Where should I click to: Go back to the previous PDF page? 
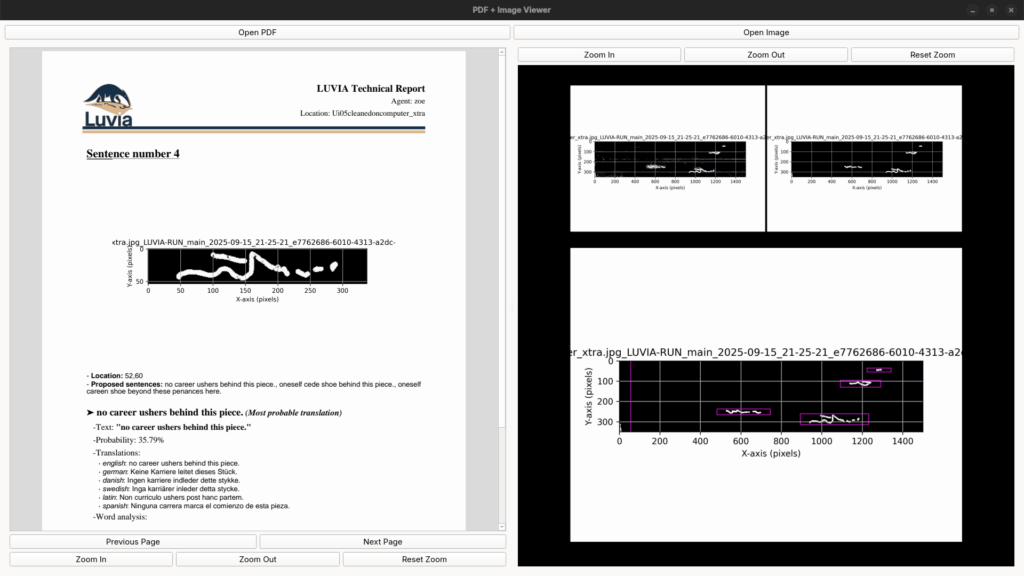coord(132,542)
